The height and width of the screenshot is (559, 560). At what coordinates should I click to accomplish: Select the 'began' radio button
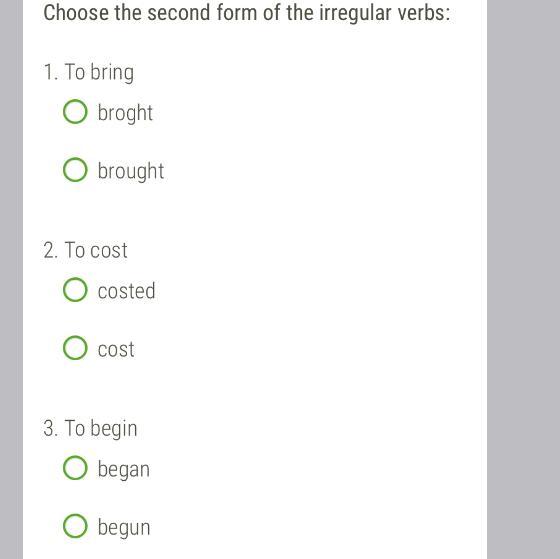pyautogui.click(x=75, y=468)
